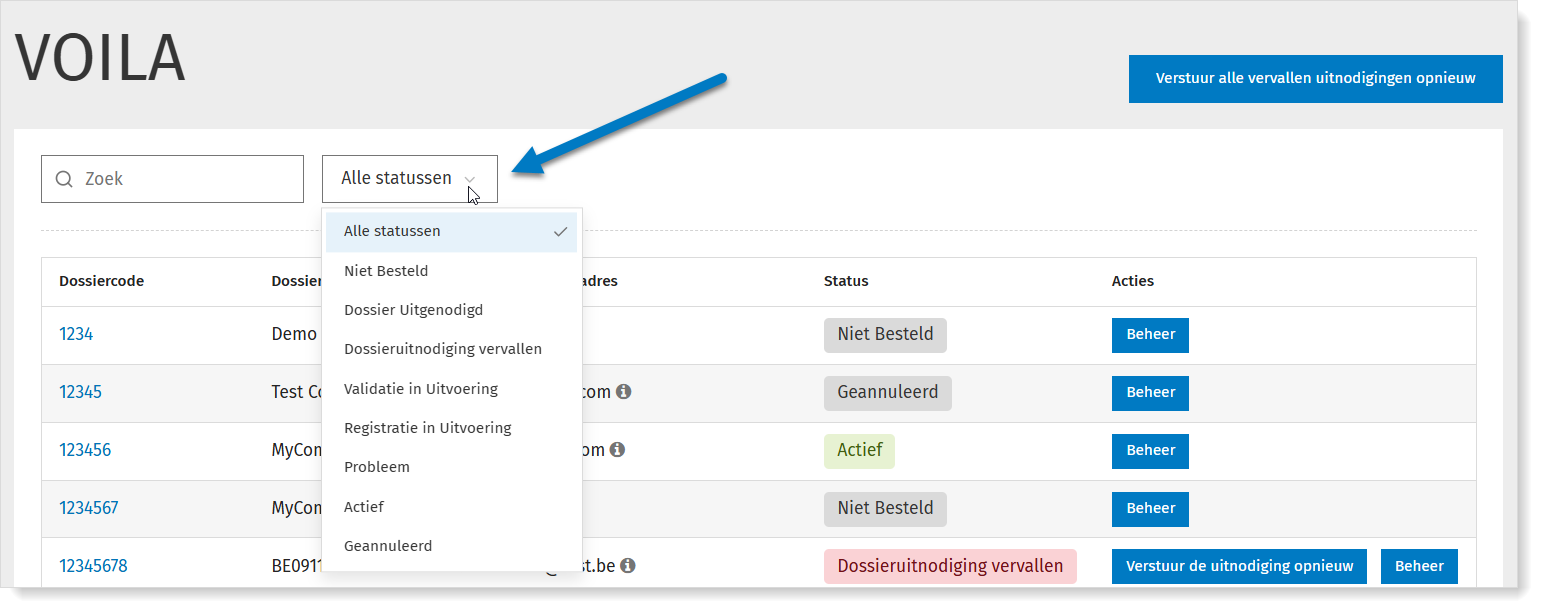This screenshot has height=611, width=1541.
Task: Pick the Dossieruitnodiging vervallen filter option
Action: (451, 349)
